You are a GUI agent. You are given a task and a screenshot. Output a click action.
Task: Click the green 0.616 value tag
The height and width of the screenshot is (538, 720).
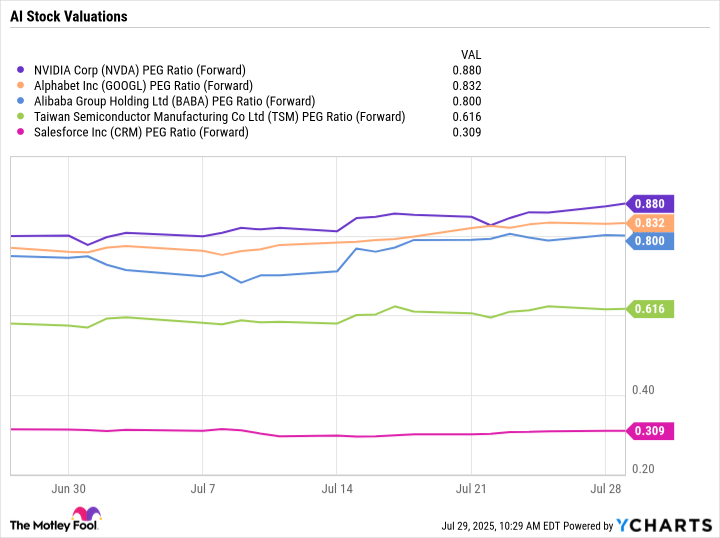(x=650, y=309)
